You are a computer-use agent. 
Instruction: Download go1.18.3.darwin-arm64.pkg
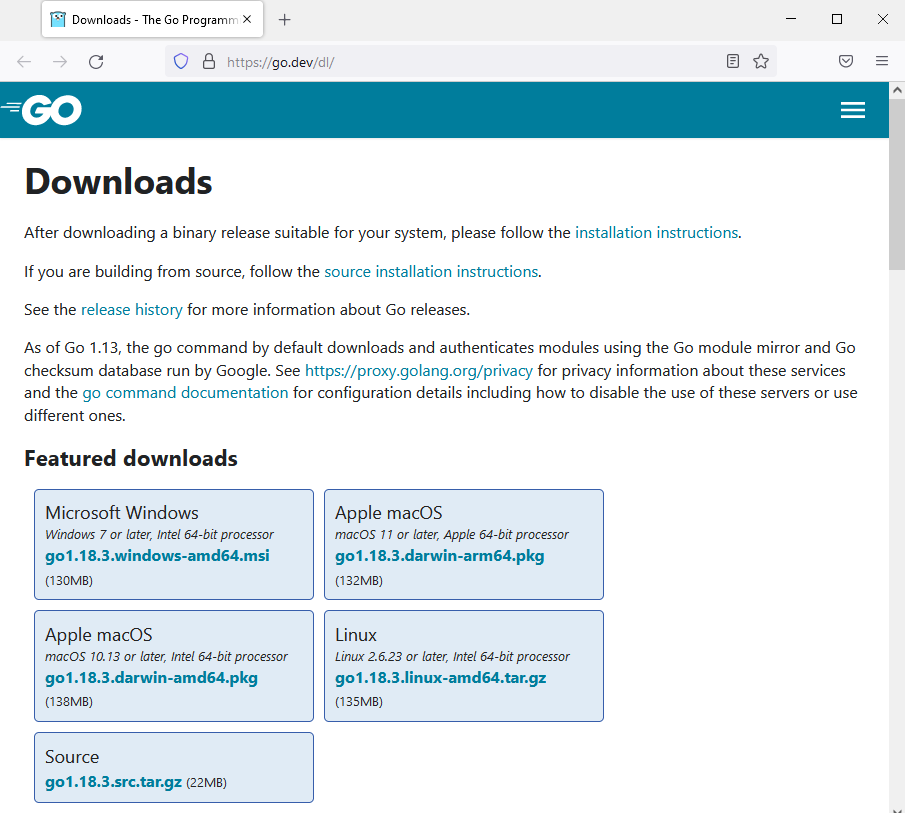440,556
